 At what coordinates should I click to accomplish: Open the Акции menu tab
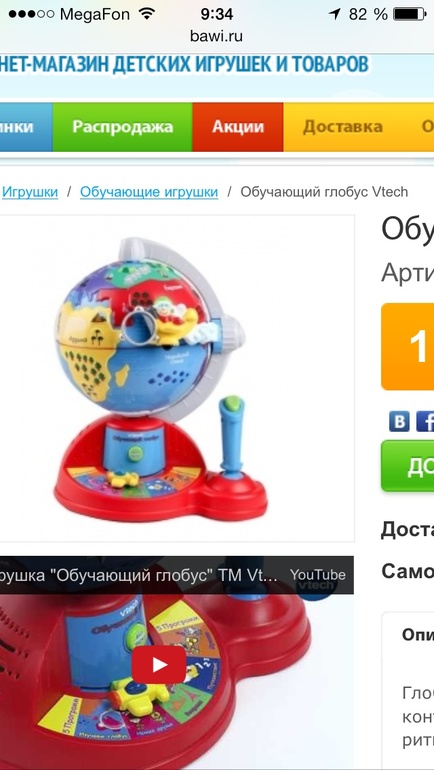click(238, 127)
